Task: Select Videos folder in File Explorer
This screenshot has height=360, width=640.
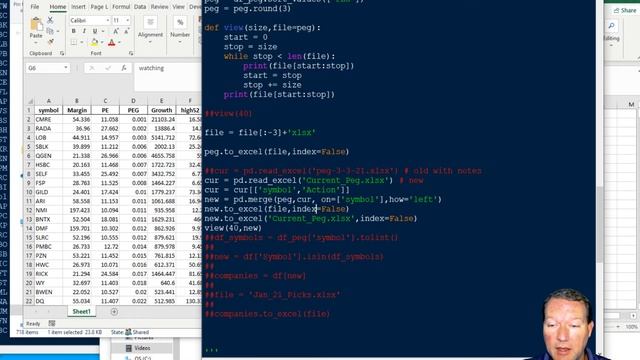Action: pyautogui.click(x=142, y=348)
